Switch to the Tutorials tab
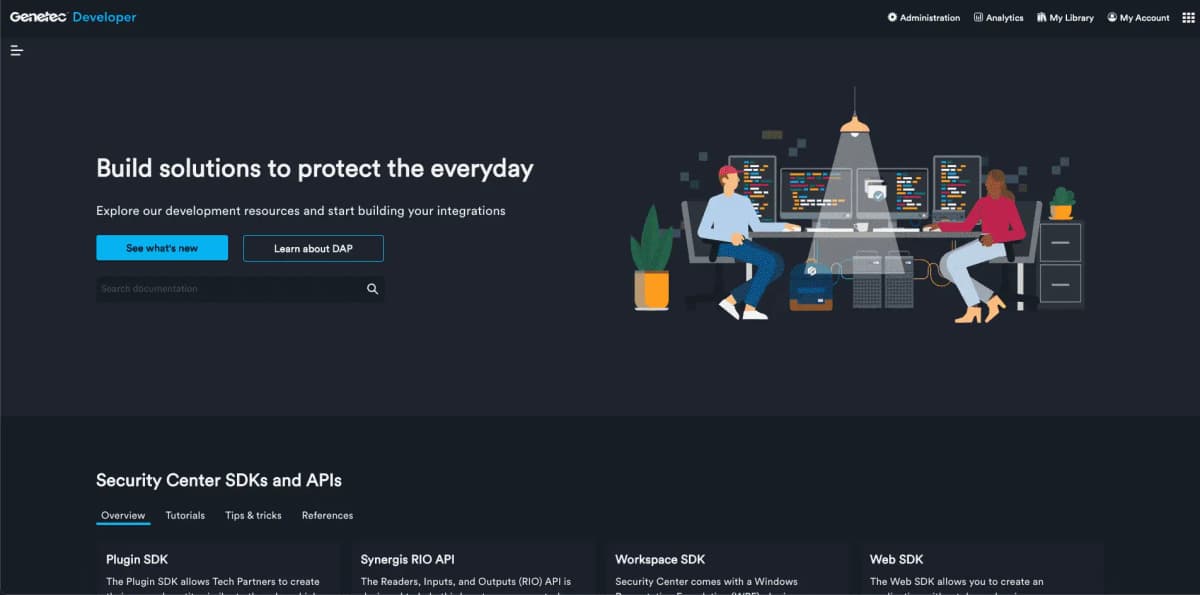The height and width of the screenshot is (595, 1200). [x=185, y=516]
